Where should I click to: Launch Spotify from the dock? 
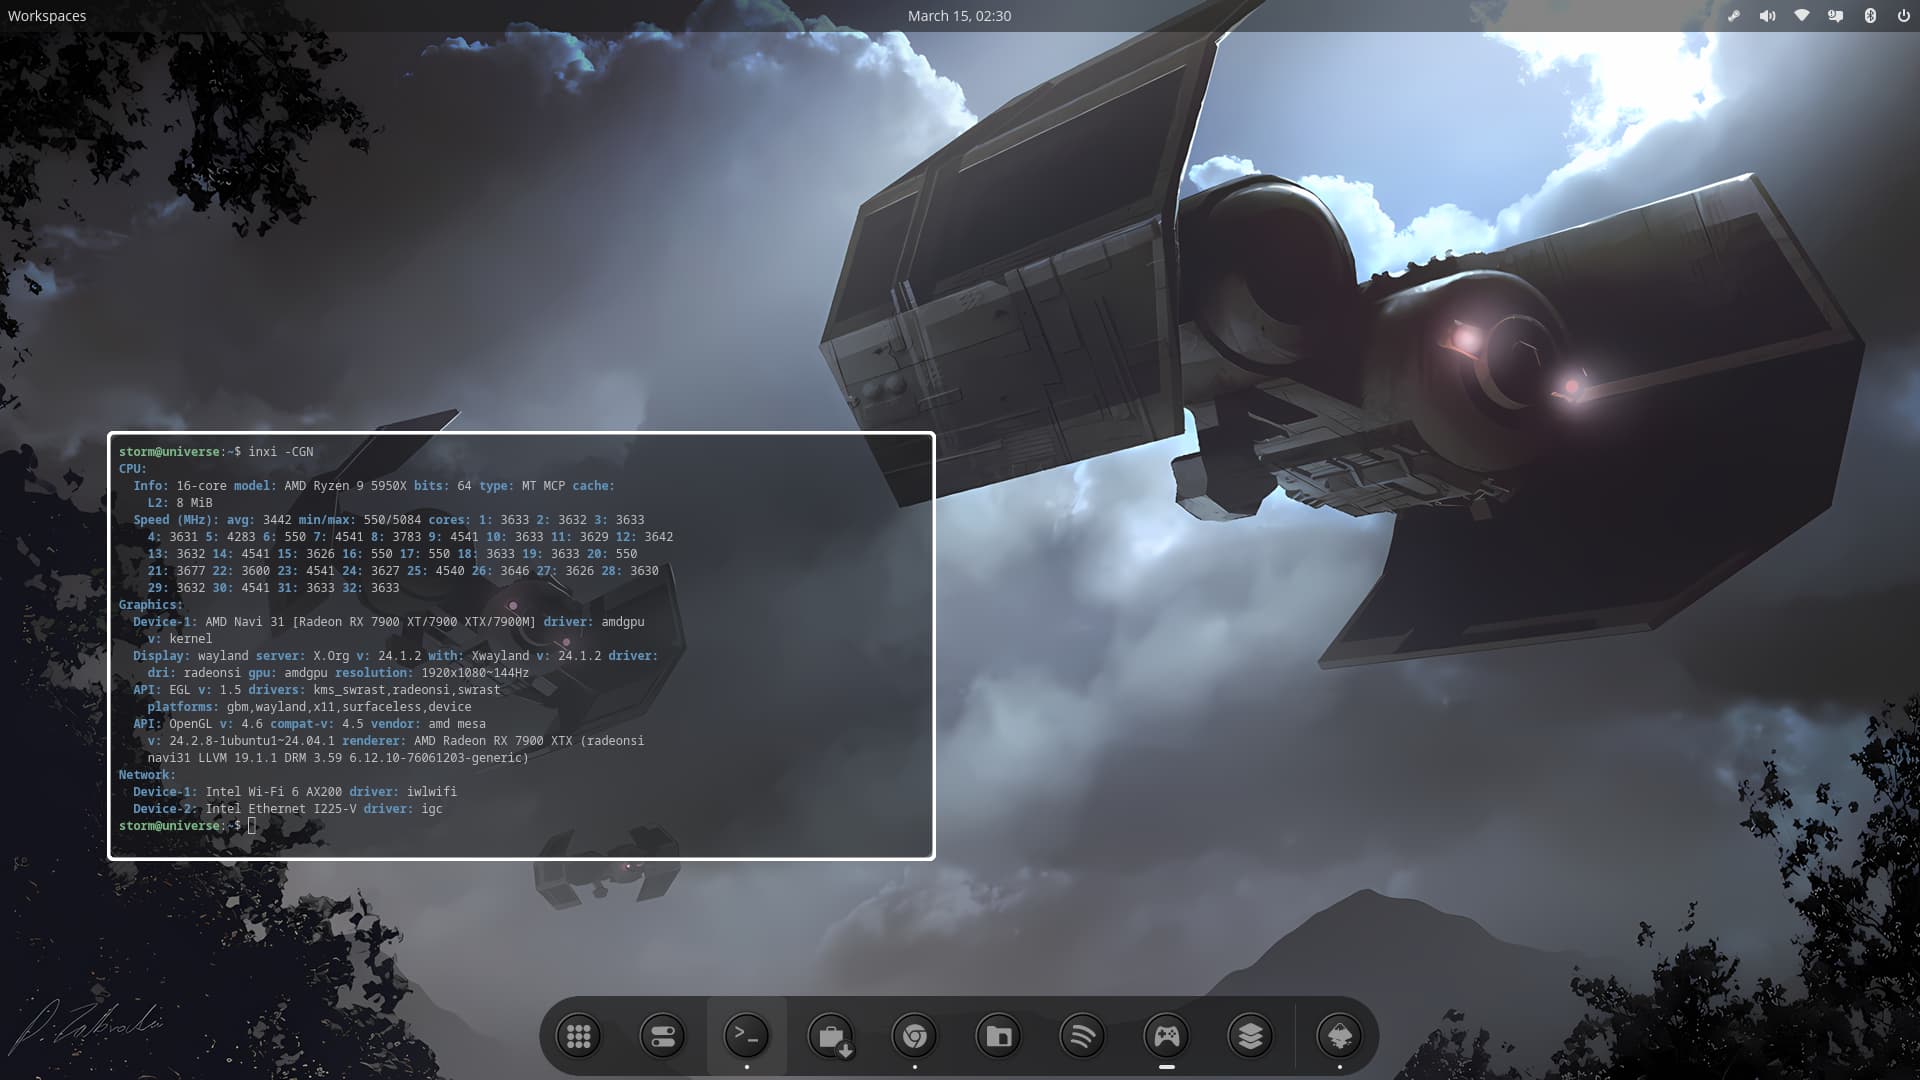[1083, 1037]
